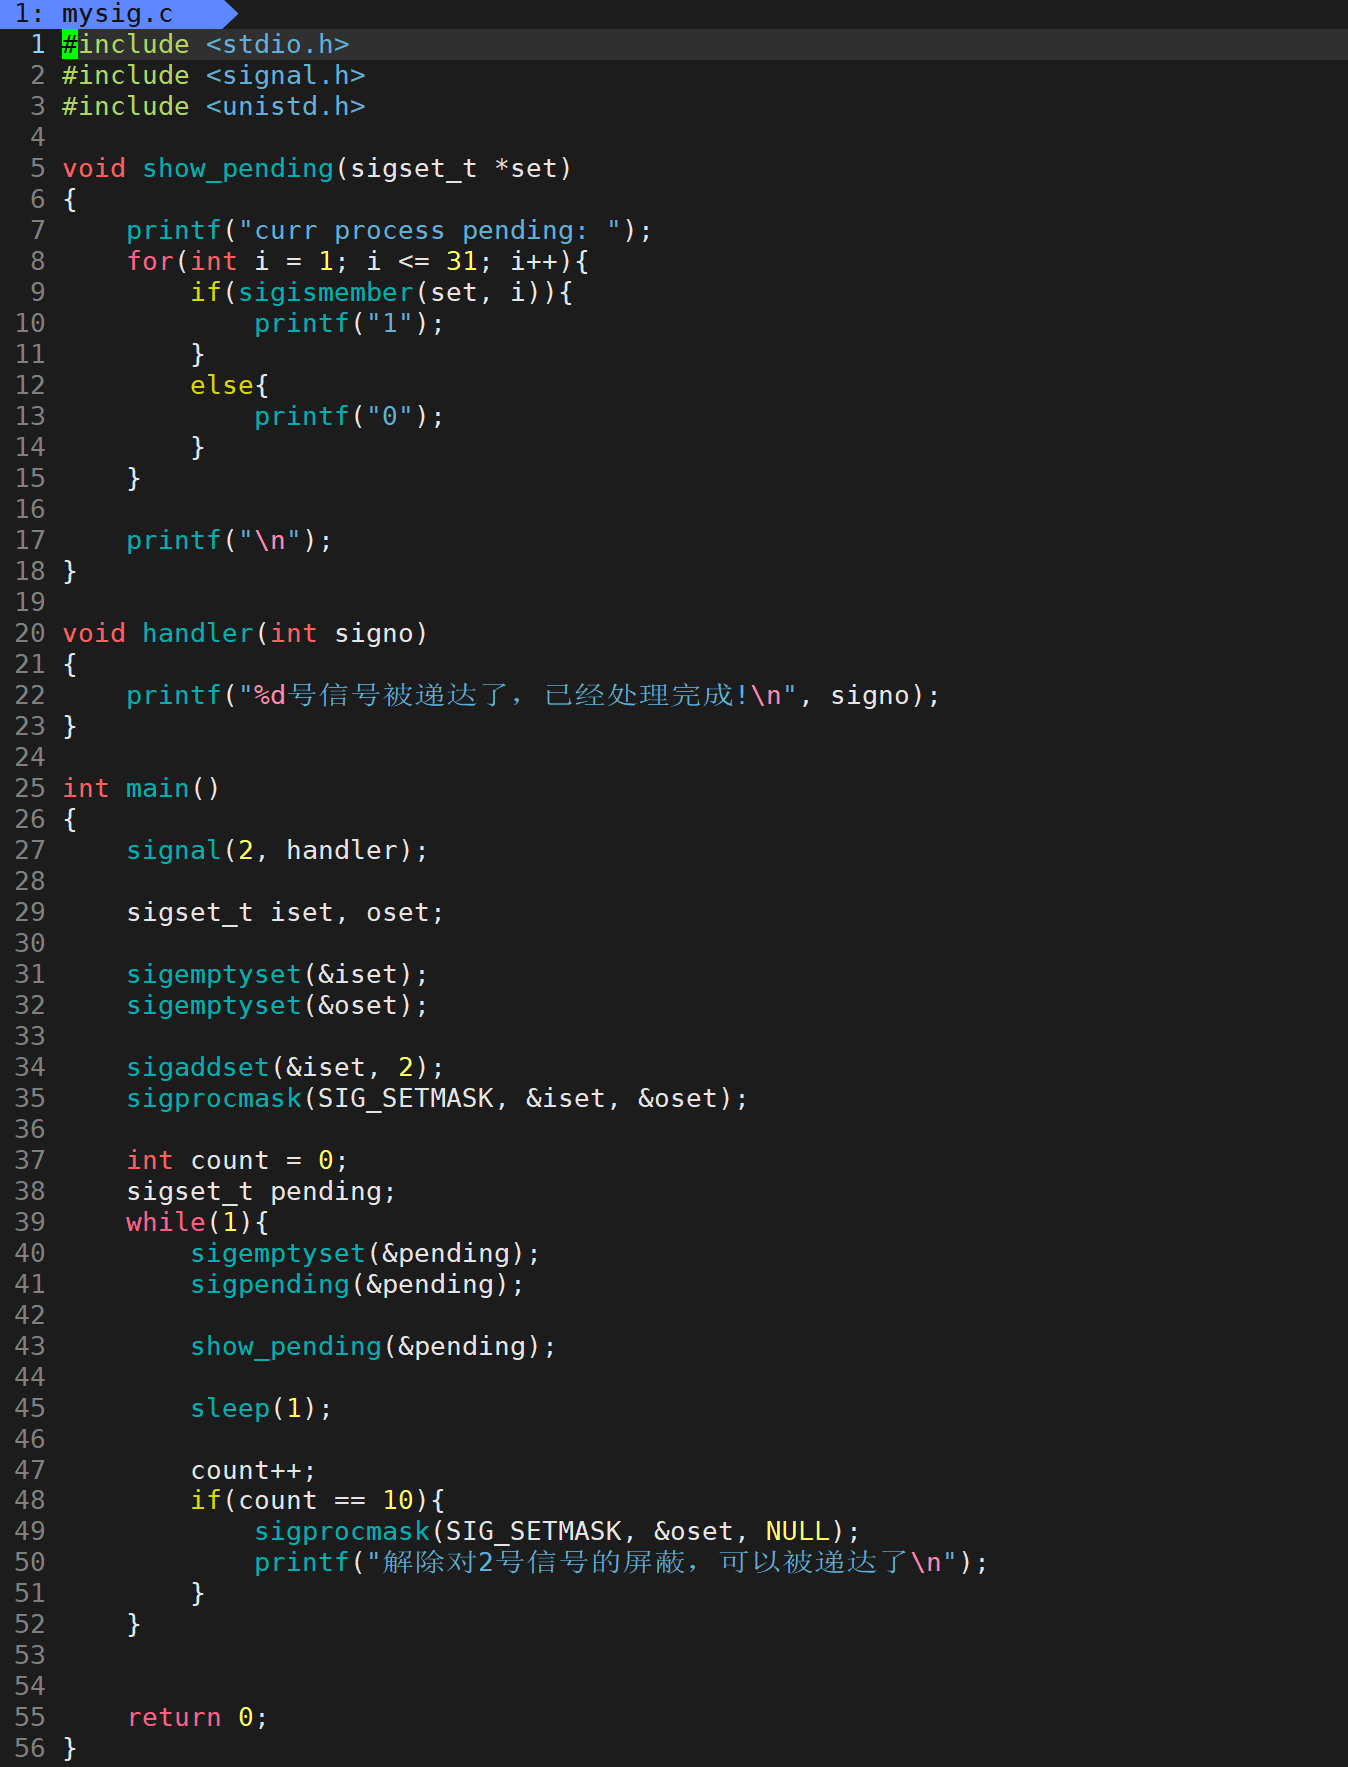The width and height of the screenshot is (1348, 1767).
Task: Click the printf("\n") statement
Action: 229,540
